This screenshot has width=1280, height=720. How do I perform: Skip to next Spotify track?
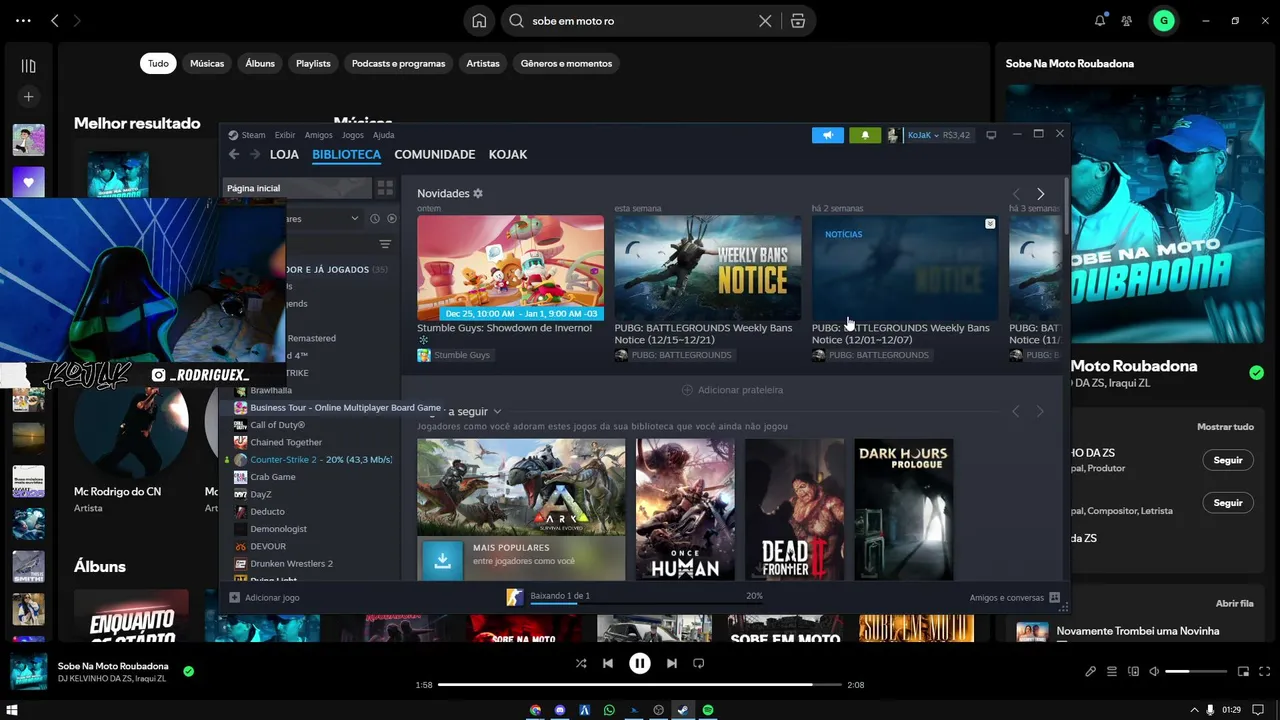[672, 663]
